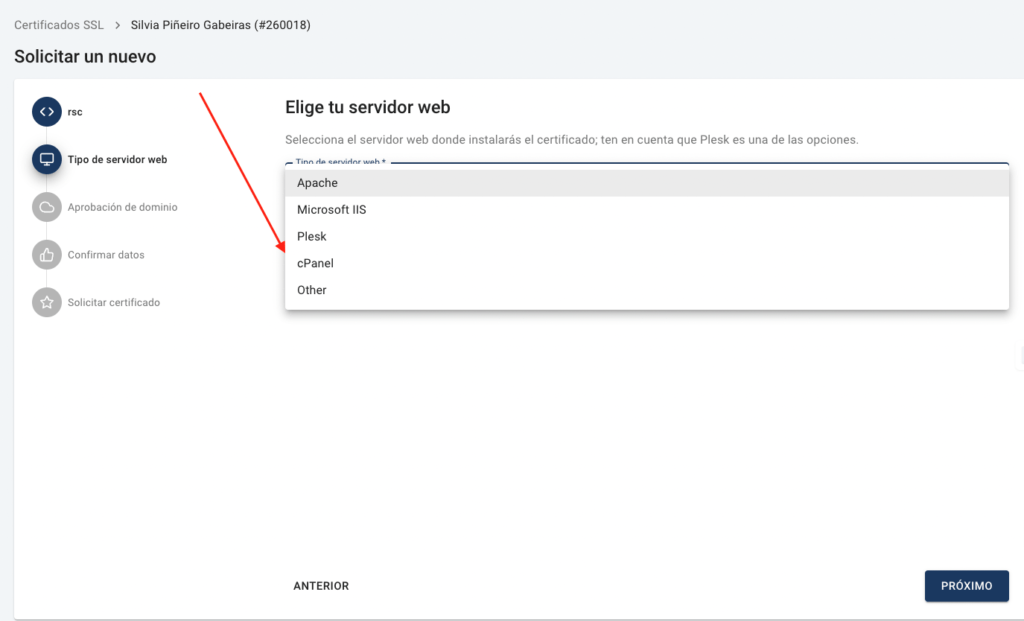
Task: Click the thumbs-up Confirmar datos icon
Action: [46, 255]
